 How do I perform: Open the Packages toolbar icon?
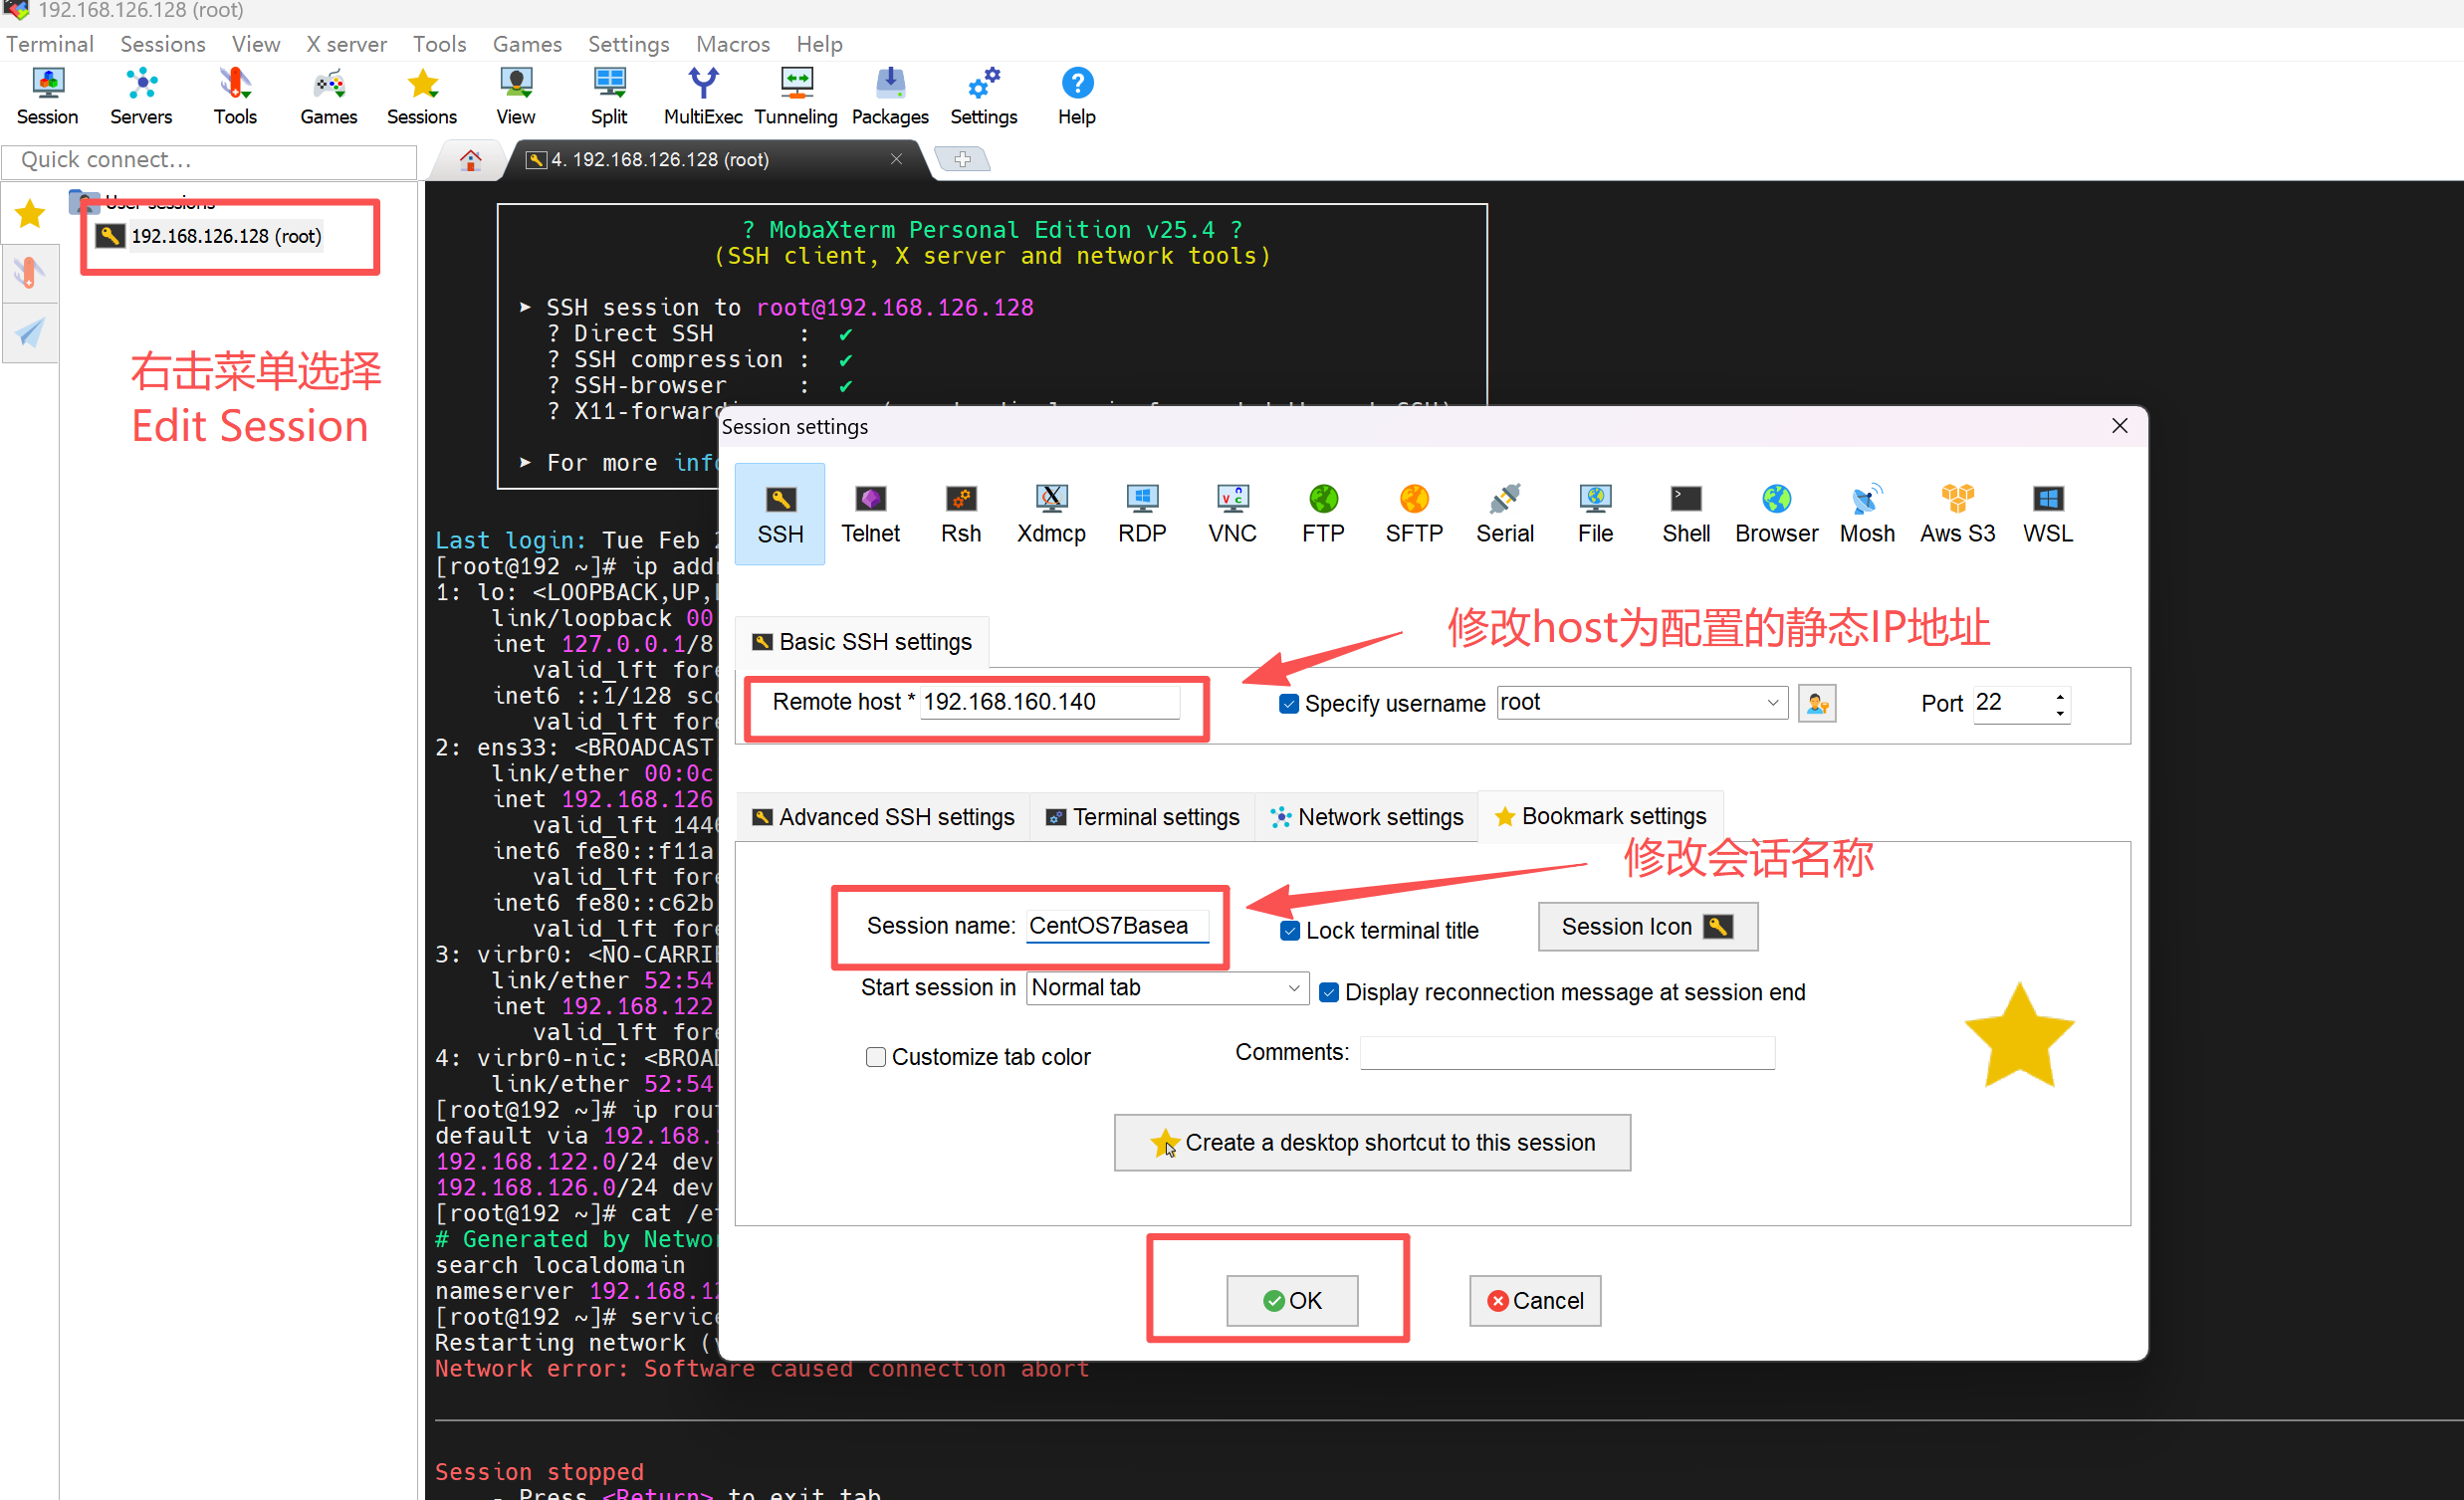[x=890, y=97]
